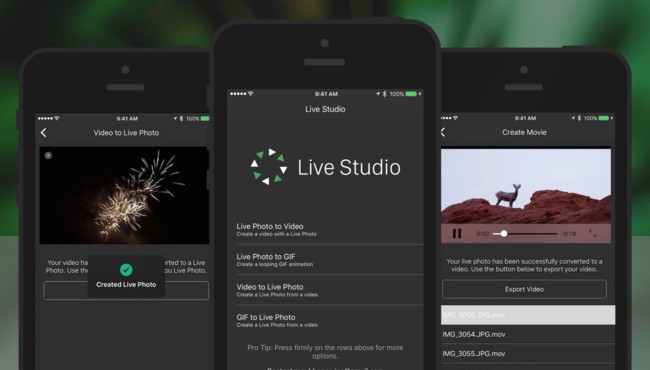Image resolution: width=650 pixels, height=370 pixels.
Task: Tap the fullscreen expand icon on video player
Action: click(593, 234)
